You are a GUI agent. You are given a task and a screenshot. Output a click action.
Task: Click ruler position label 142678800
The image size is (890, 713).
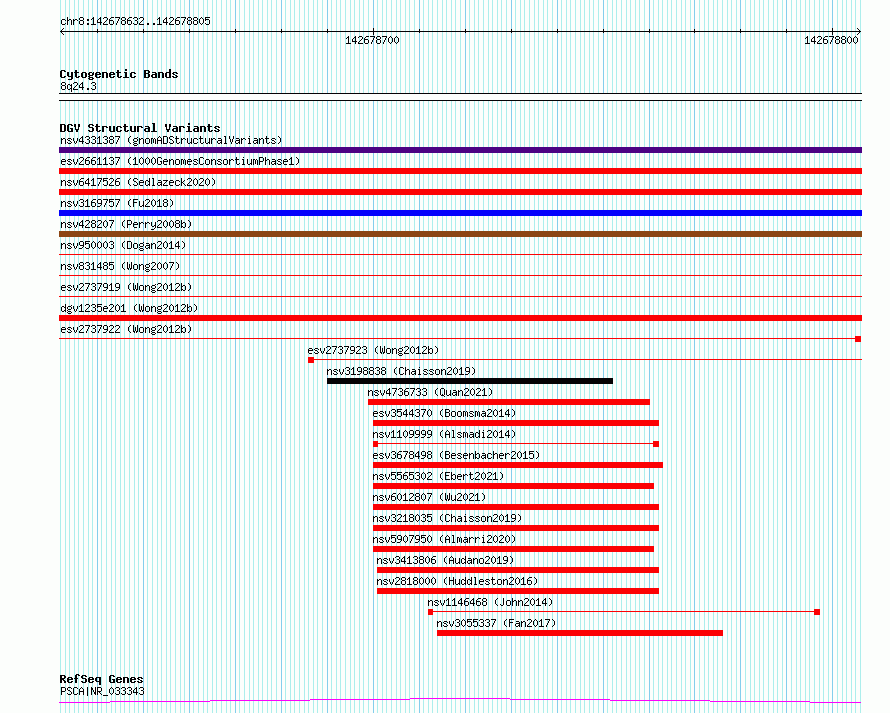point(831,40)
